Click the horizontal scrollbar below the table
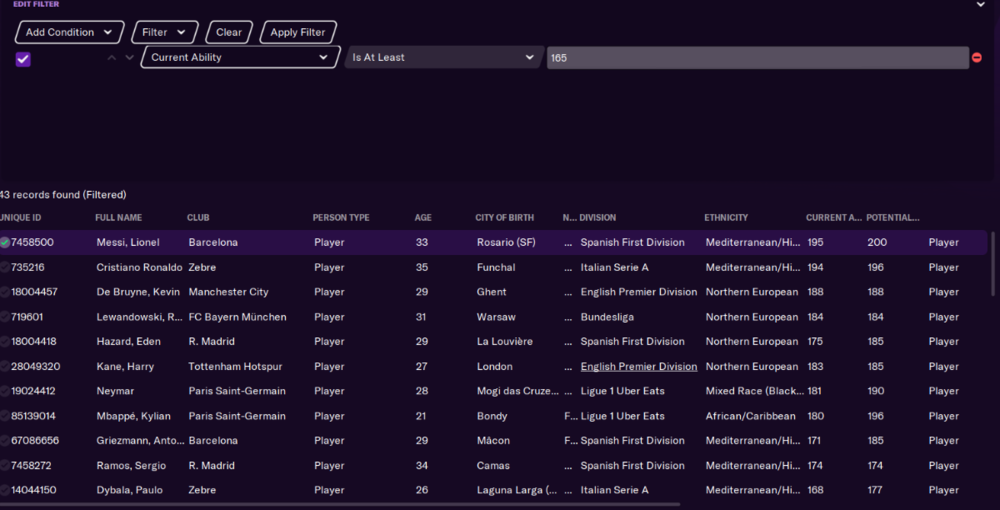Viewport: 1000px width, 510px height. pyautogui.click(x=340, y=504)
